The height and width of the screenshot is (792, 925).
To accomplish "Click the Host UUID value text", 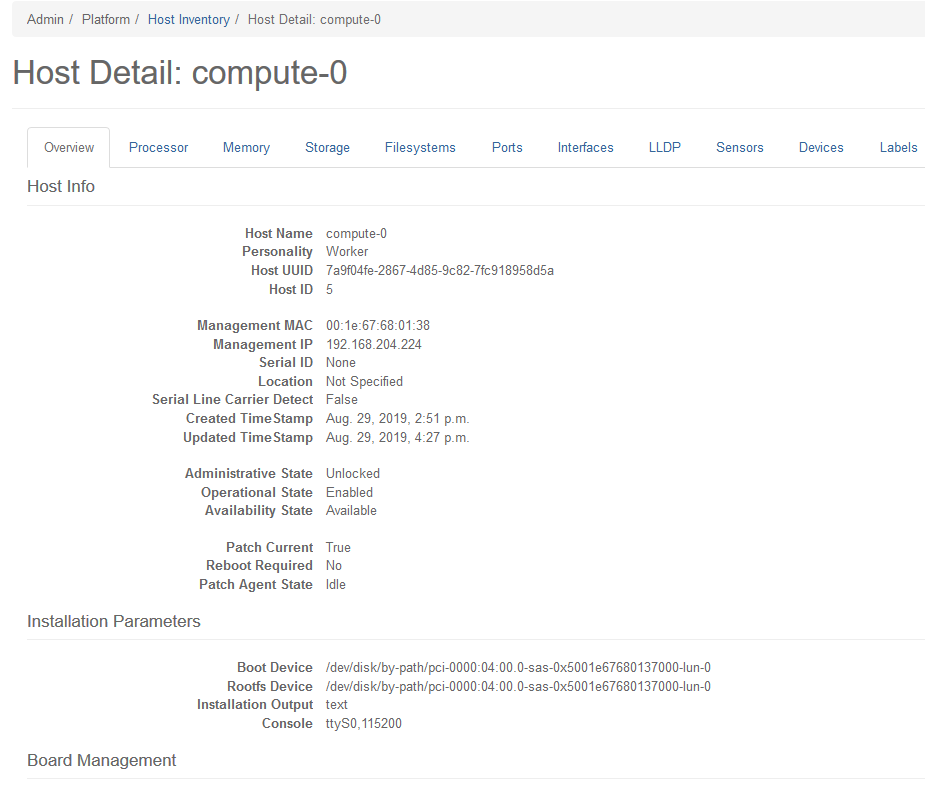I will (x=439, y=271).
